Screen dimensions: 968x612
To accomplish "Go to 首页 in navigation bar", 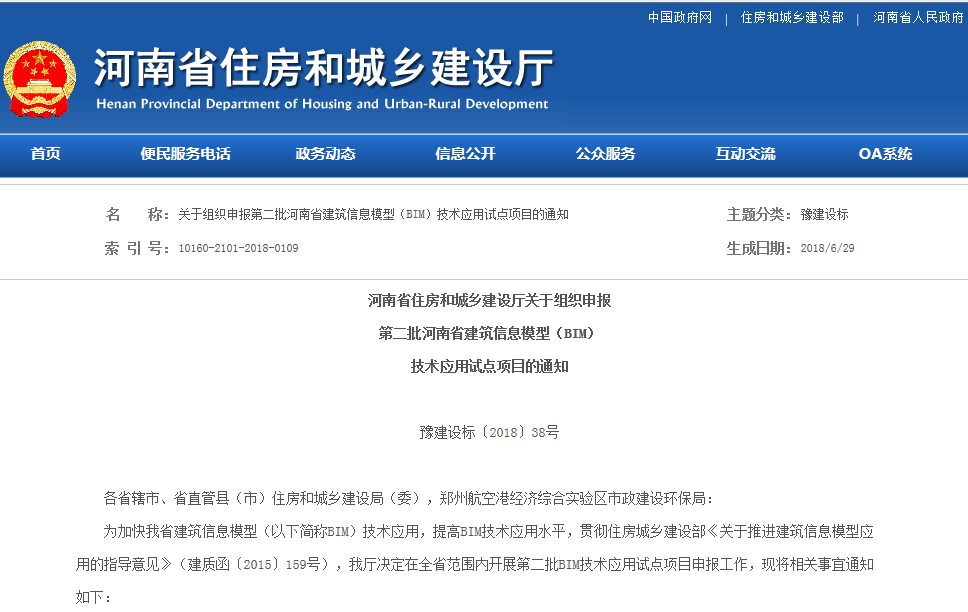I will [45, 154].
